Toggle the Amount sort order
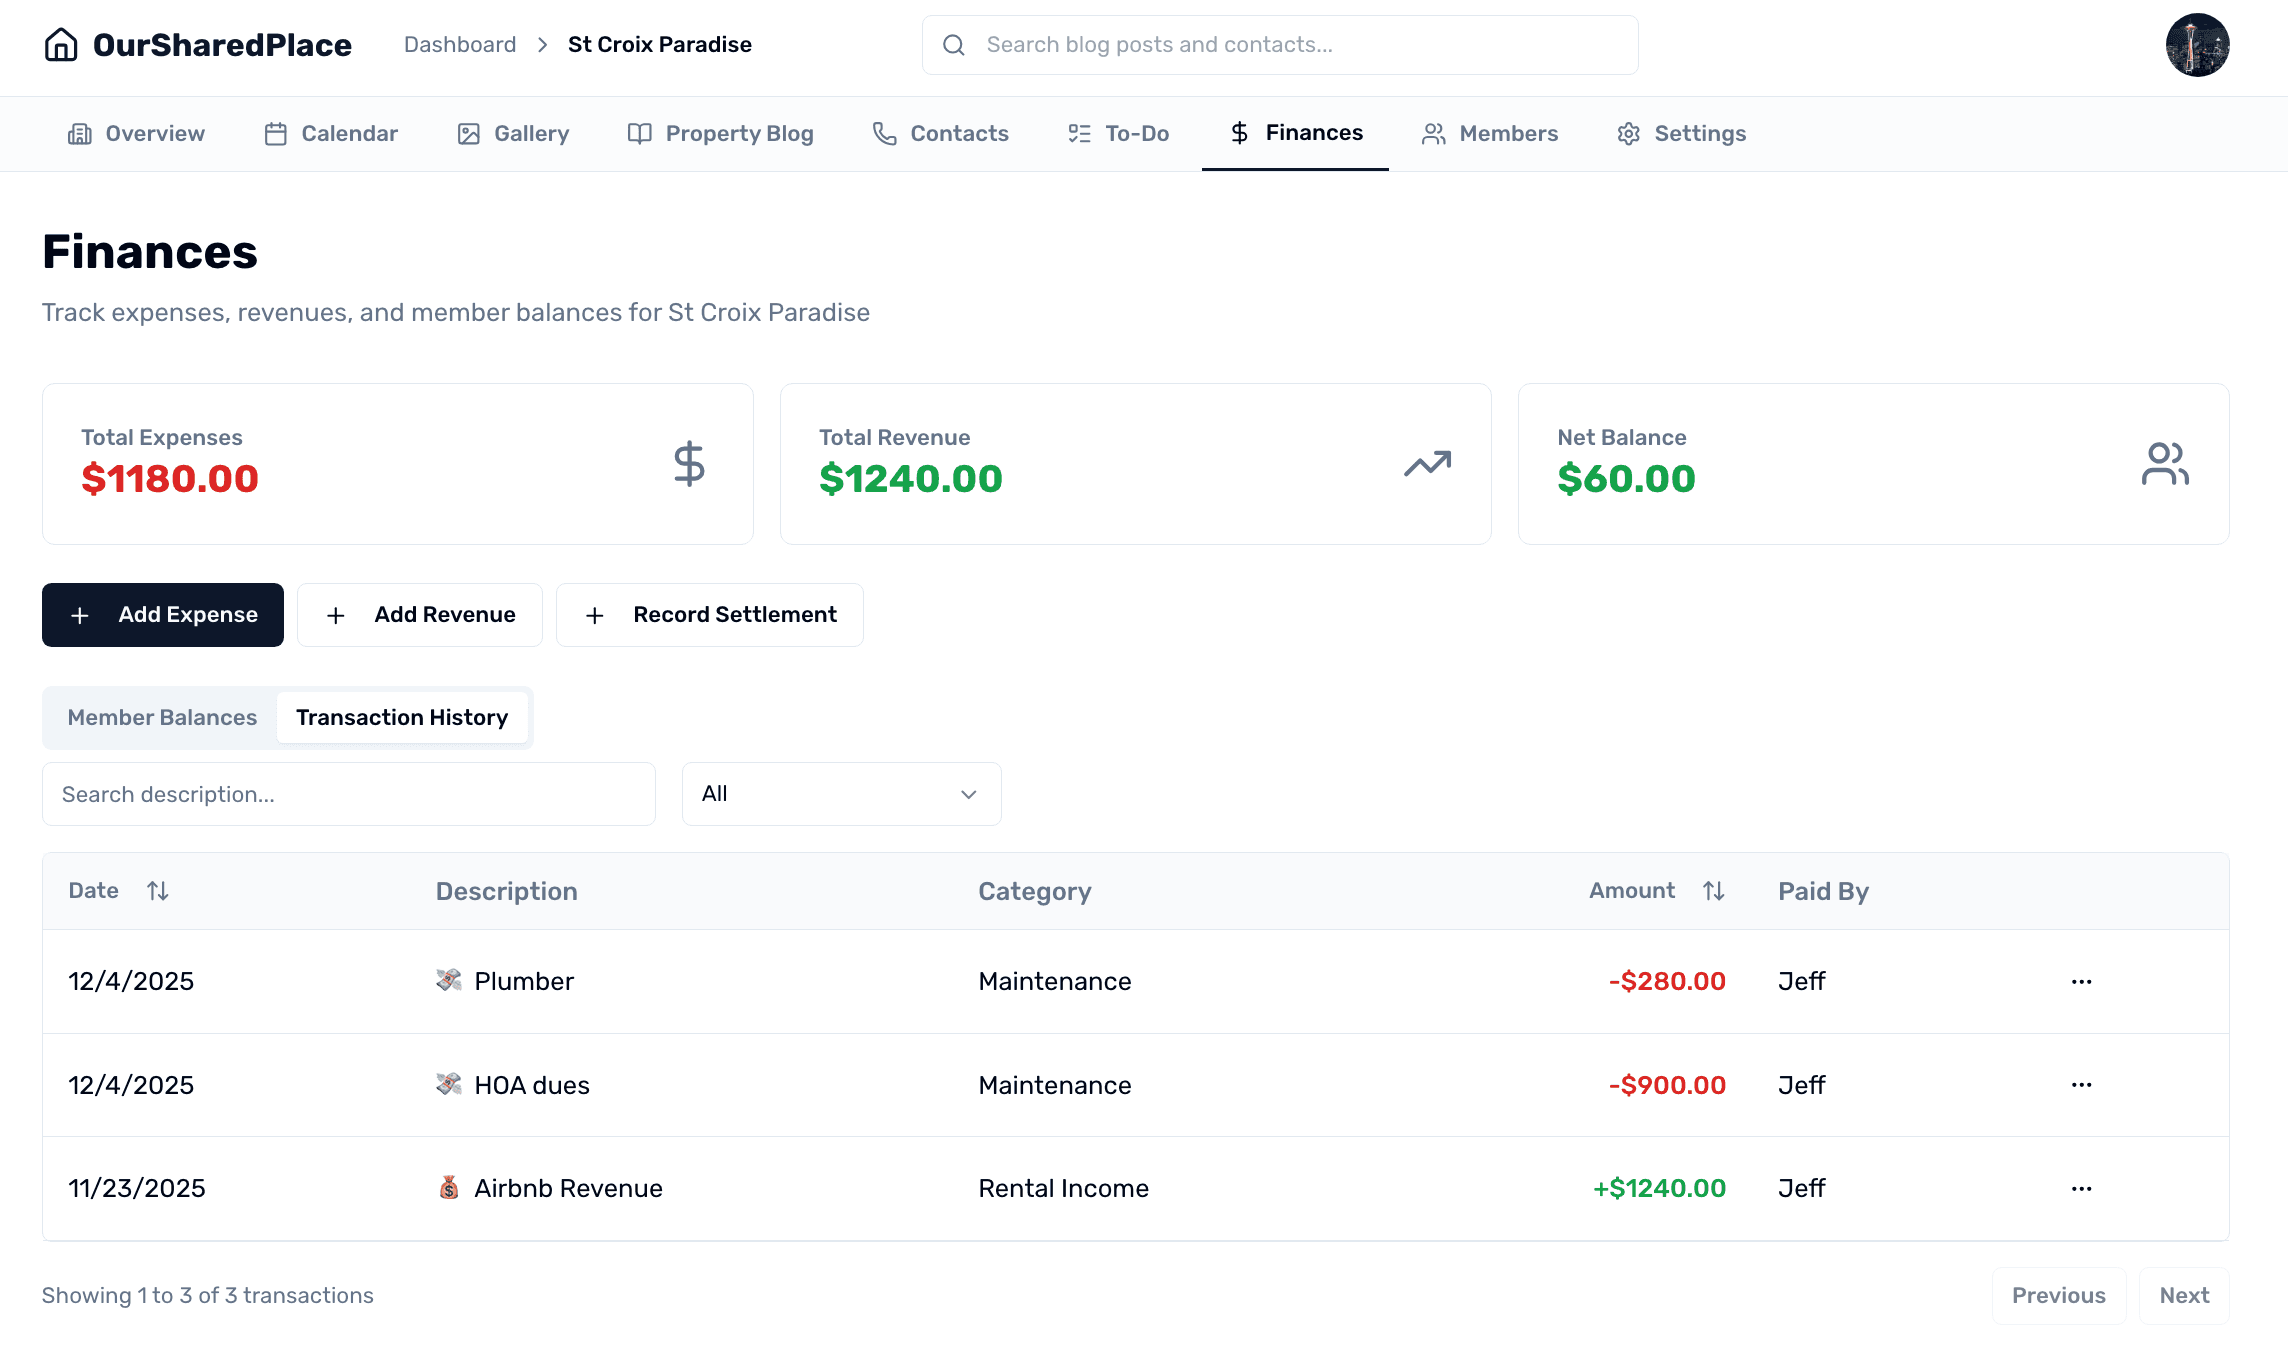 [x=1713, y=890]
